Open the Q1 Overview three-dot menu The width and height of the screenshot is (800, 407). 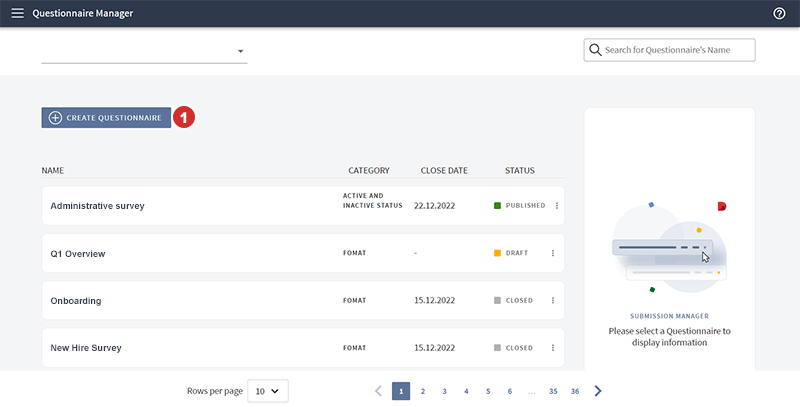coord(552,253)
